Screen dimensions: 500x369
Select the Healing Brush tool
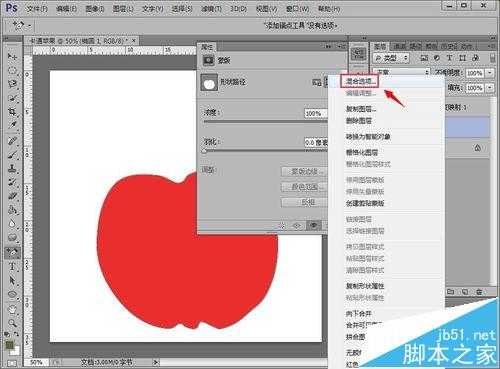click(12, 141)
